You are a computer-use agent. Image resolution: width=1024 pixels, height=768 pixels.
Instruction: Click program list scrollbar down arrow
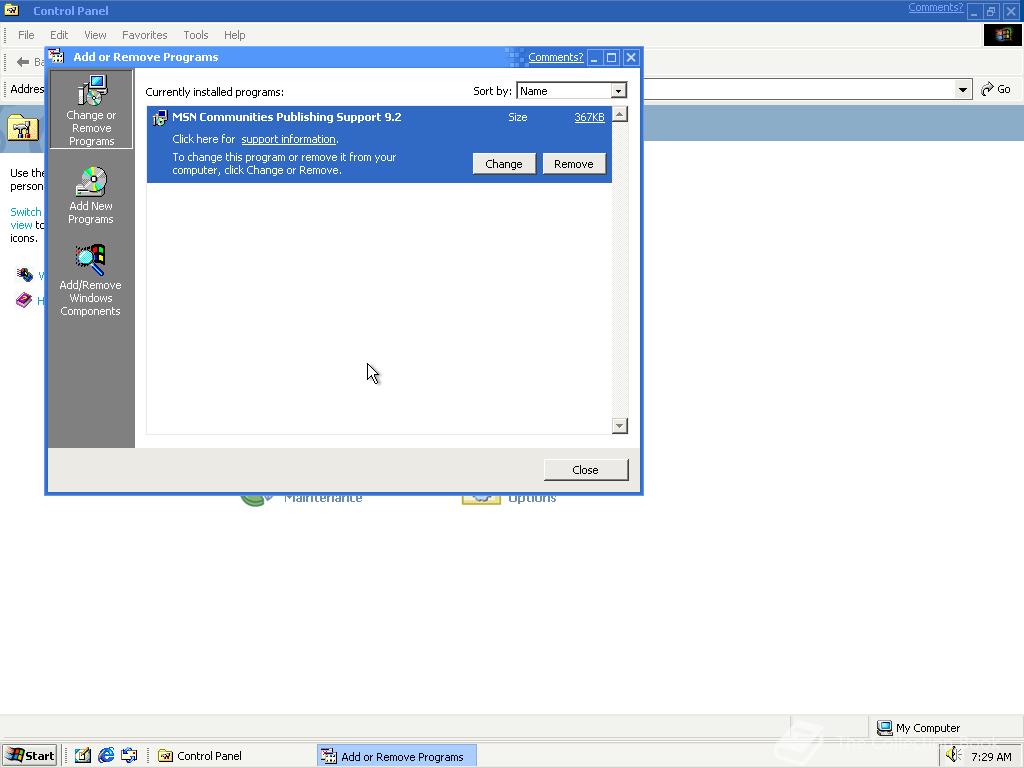[620, 426]
